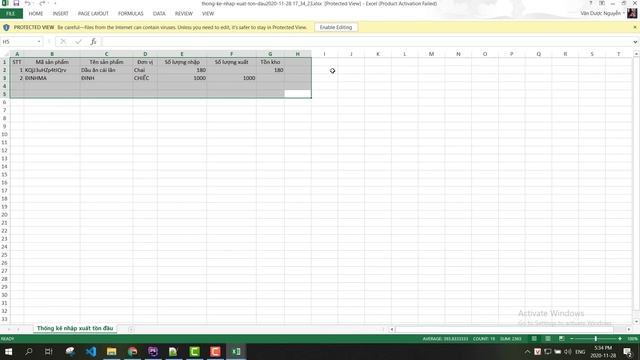Switch to Page Break Preview in the status bar

(562, 339)
